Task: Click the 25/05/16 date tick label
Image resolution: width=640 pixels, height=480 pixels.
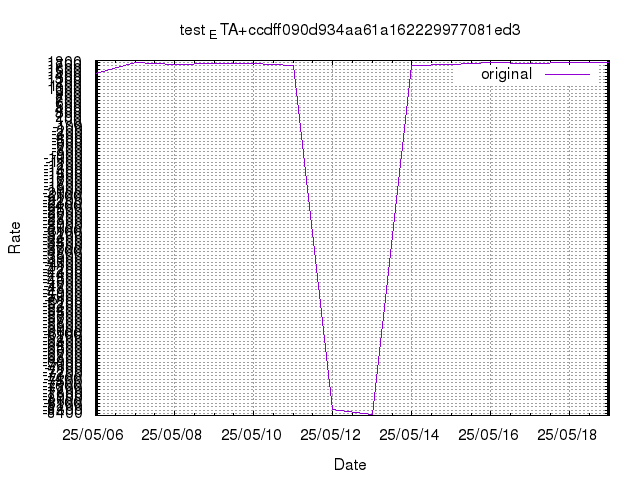Action: coord(488,435)
